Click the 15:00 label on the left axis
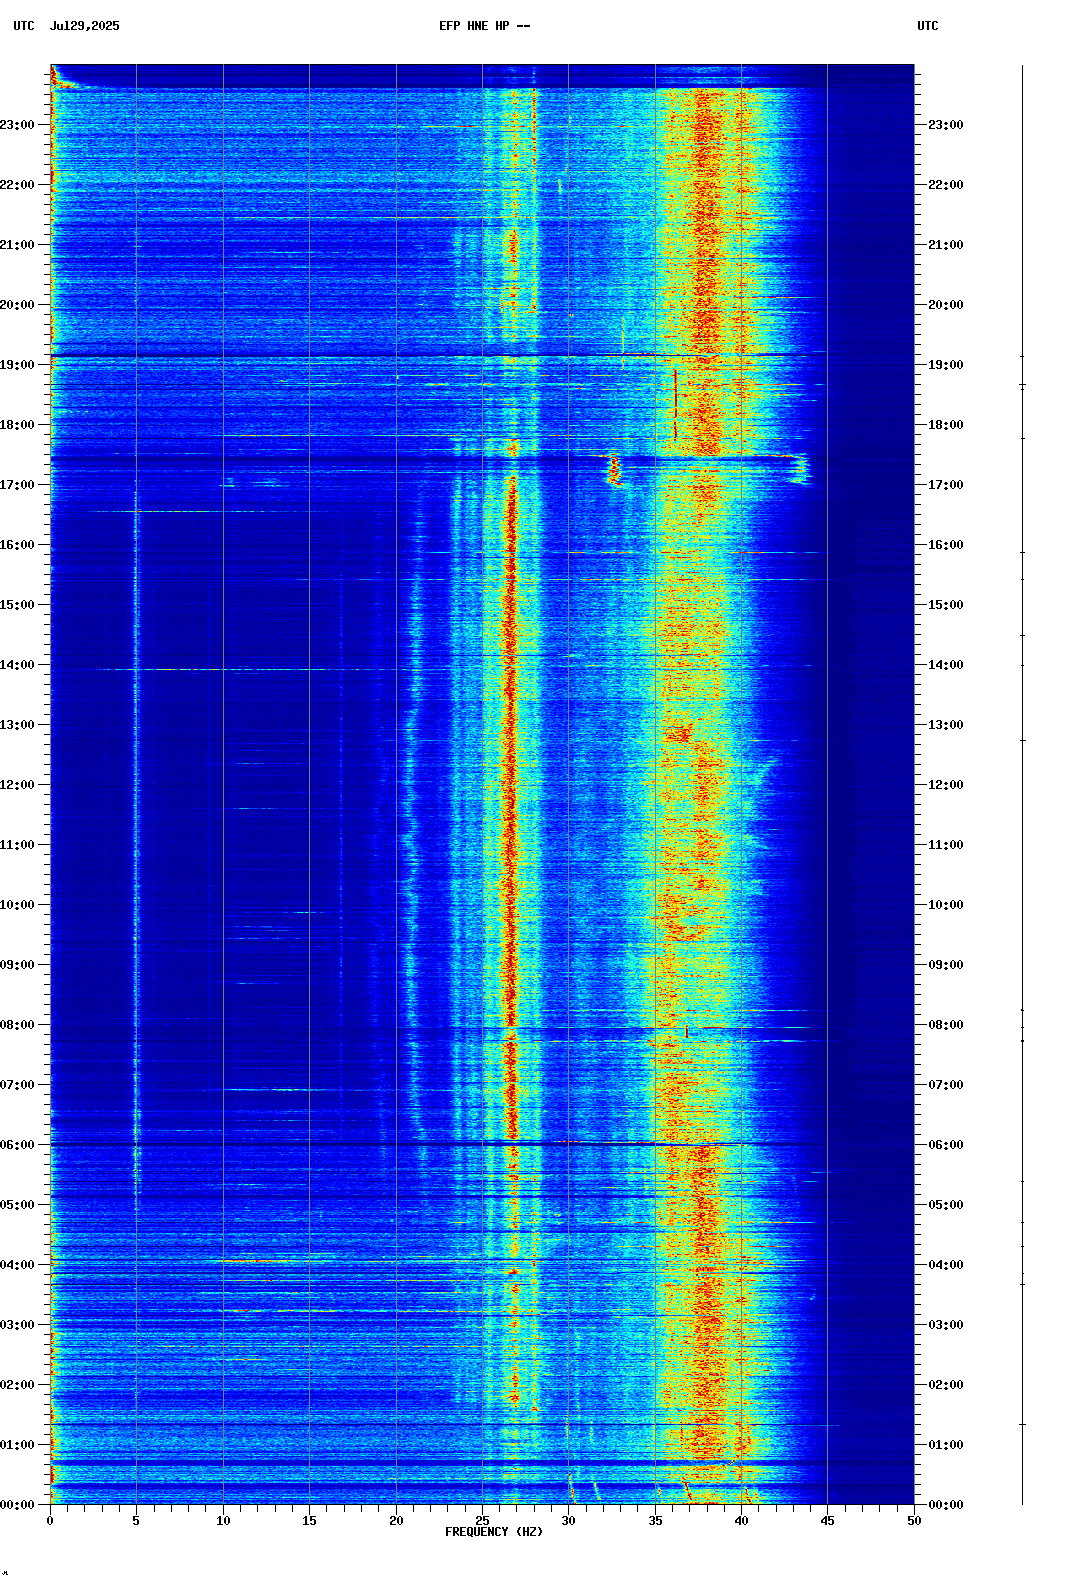Image resolution: width=1066 pixels, height=1584 pixels. pos(17,605)
